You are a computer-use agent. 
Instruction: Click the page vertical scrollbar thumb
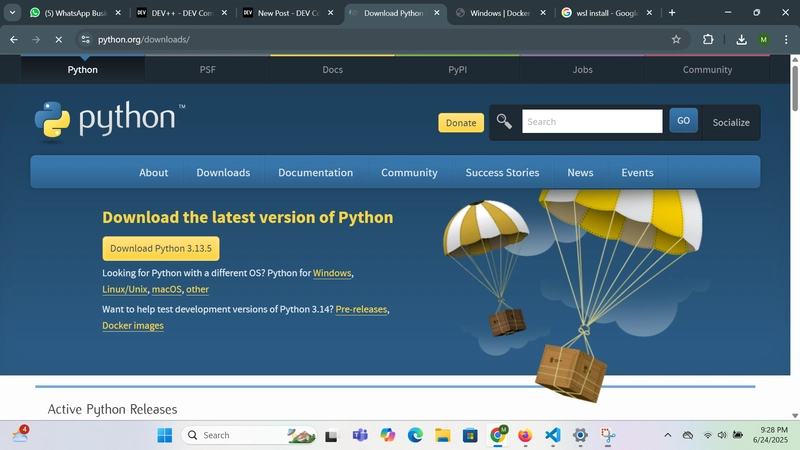[x=795, y=88]
